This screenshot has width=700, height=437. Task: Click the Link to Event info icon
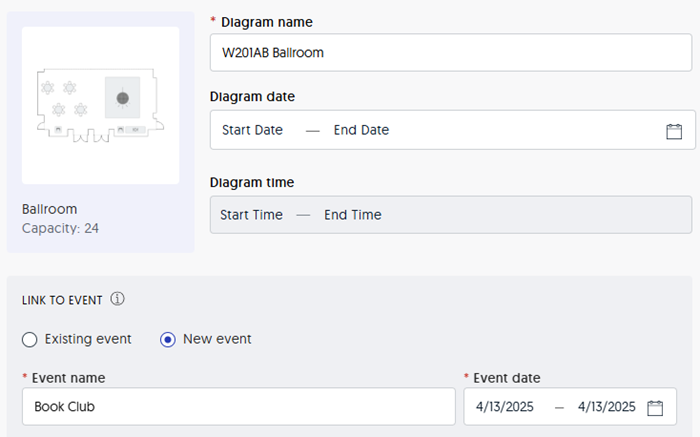117,299
